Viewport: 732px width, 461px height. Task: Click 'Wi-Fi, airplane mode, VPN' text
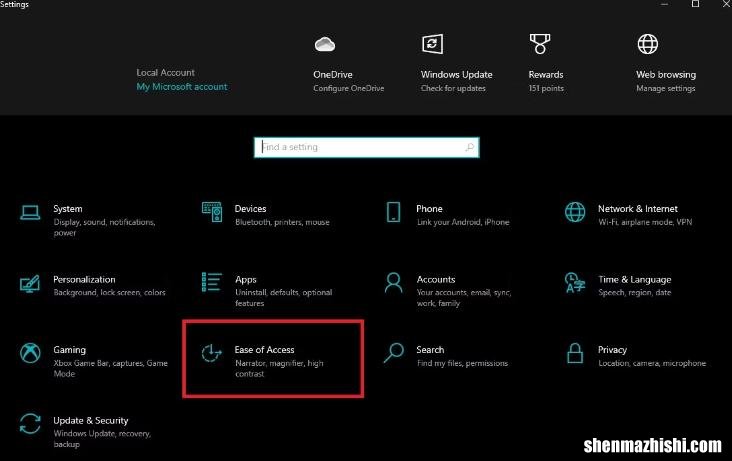(645, 222)
